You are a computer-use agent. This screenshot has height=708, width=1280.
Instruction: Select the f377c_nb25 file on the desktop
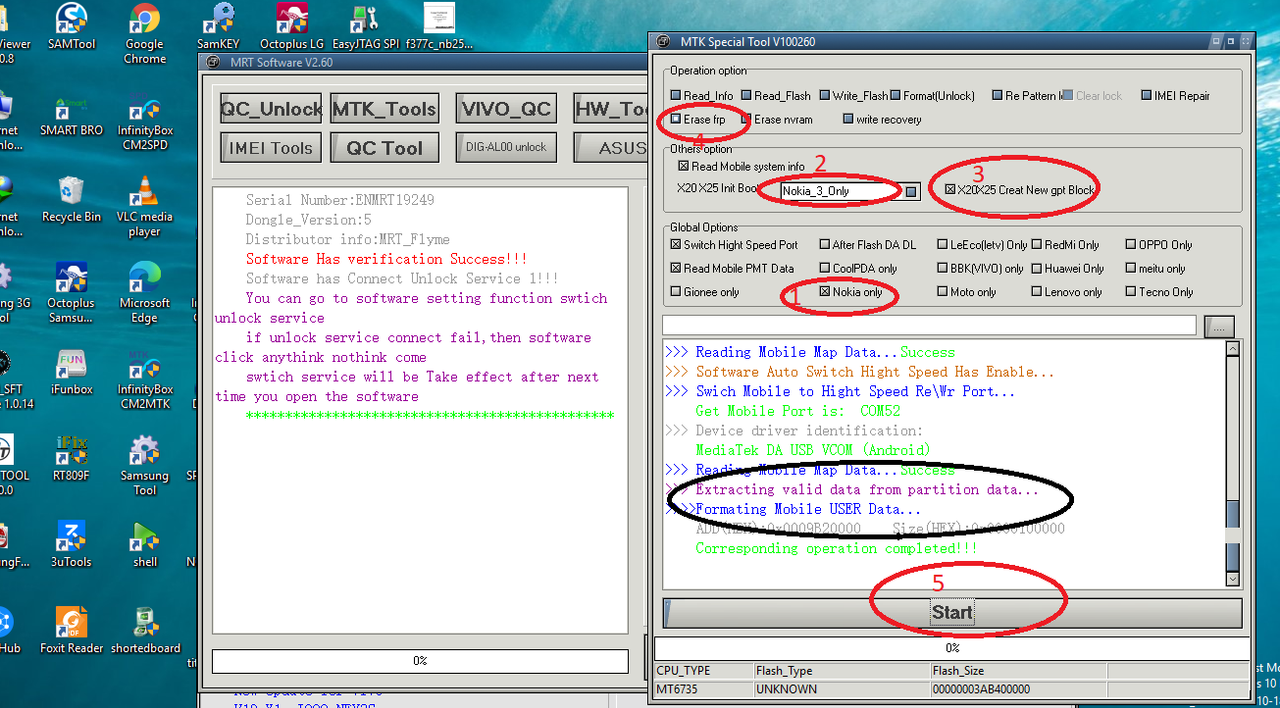pyautogui.click(x=438, y=27)
